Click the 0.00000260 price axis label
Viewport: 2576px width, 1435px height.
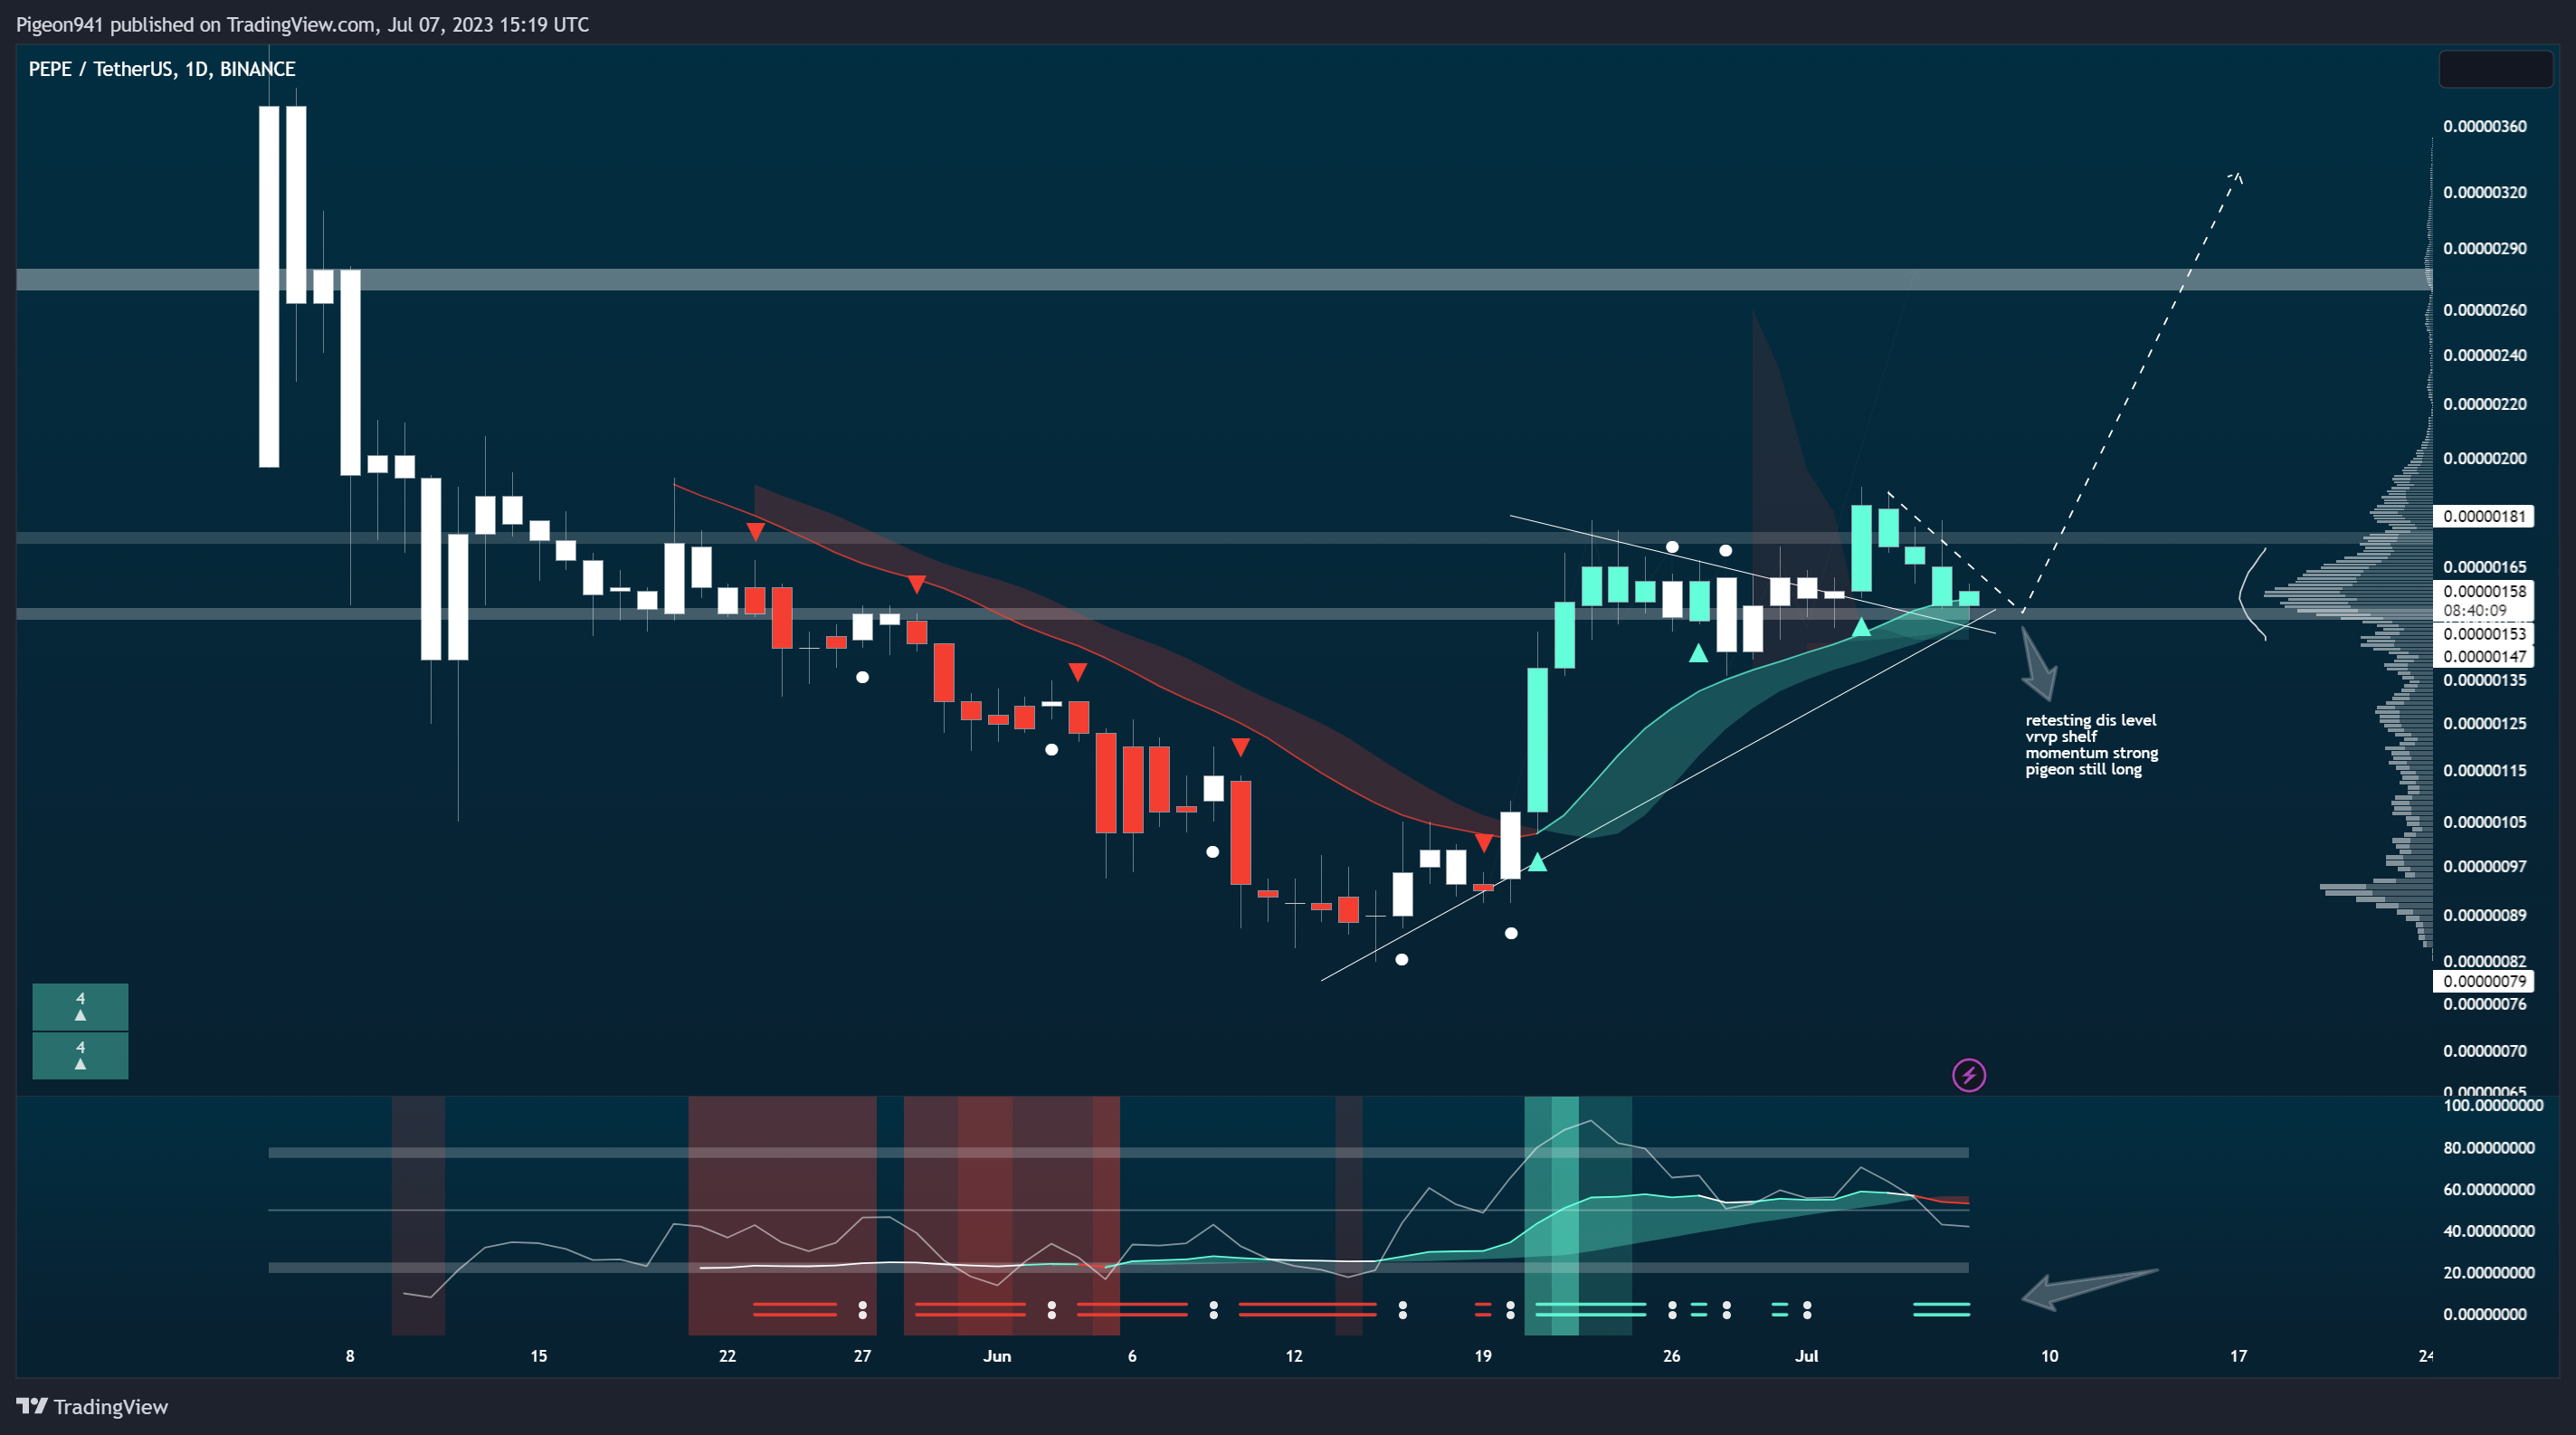click(2484, 310)
